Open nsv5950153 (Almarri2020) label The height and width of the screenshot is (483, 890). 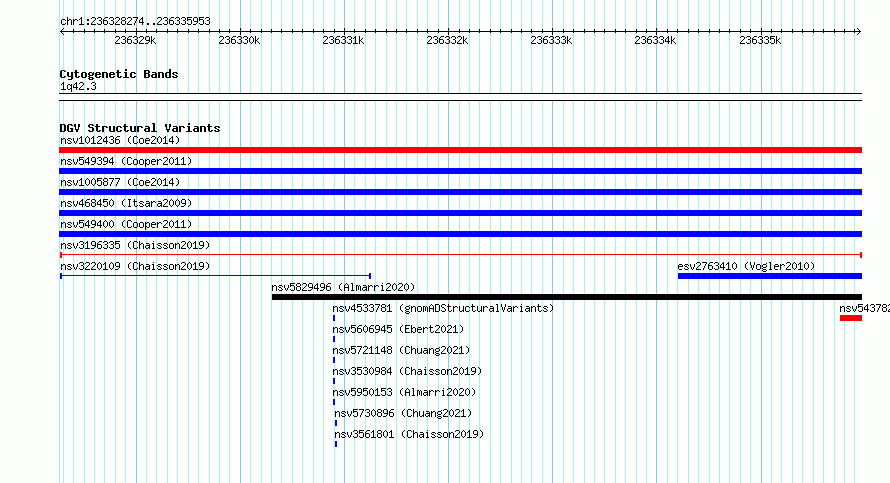click(405, 392)
